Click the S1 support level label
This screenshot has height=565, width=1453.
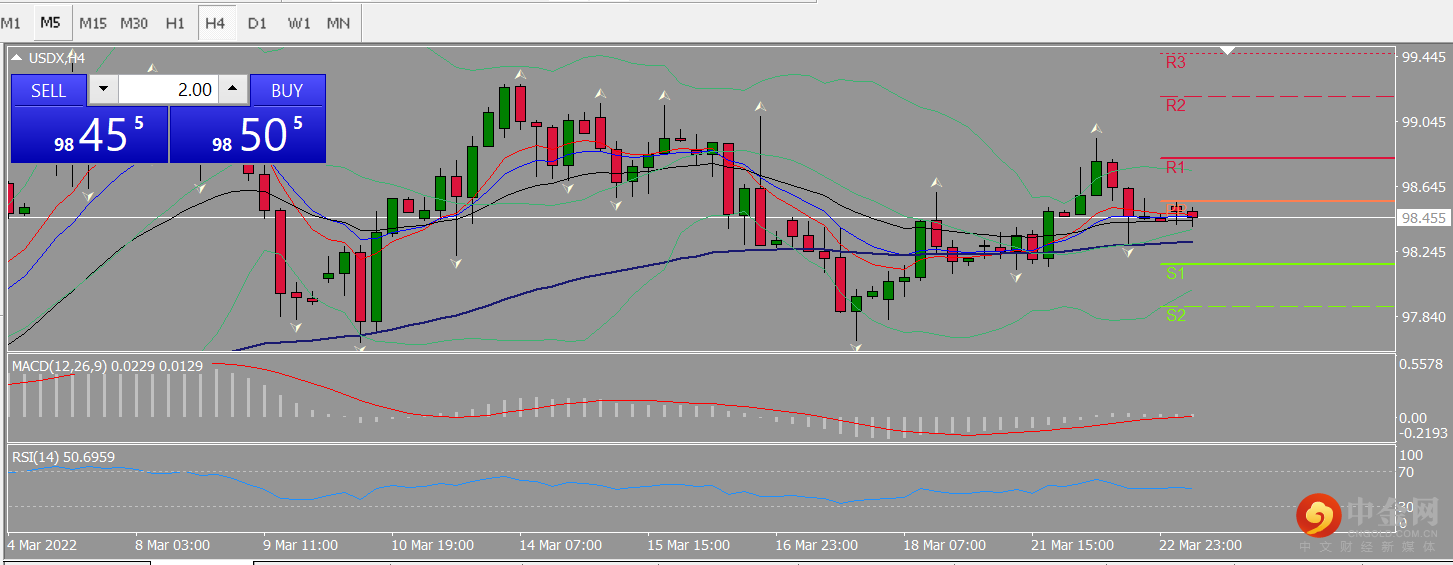[1176, 272]
